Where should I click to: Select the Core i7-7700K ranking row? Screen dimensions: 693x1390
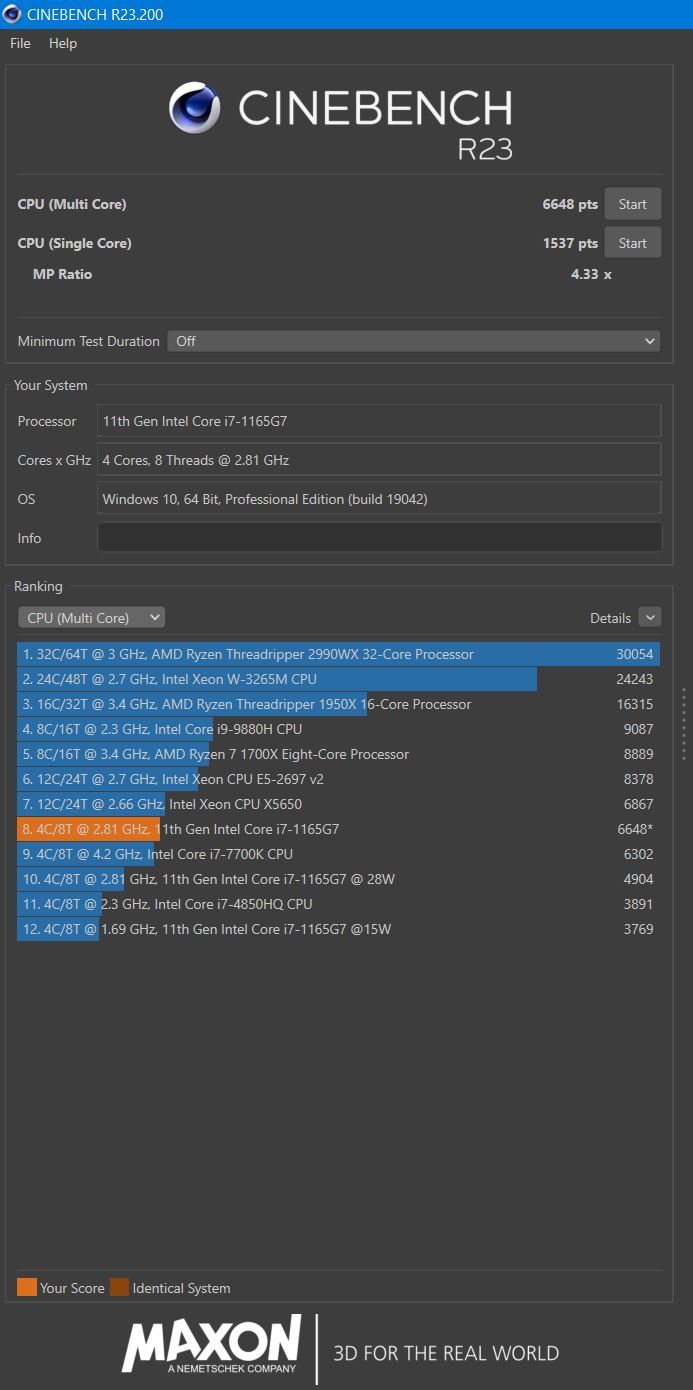pos(339,854)
